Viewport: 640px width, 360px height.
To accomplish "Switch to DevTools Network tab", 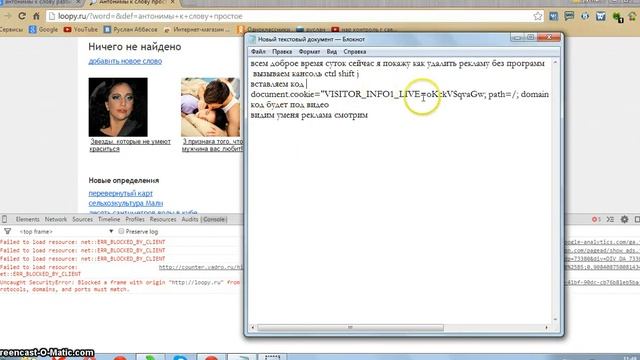I will pos(56,220).
